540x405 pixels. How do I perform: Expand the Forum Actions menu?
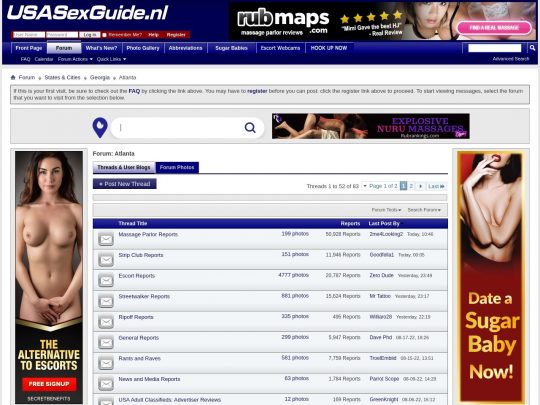[x=75, y=59]
